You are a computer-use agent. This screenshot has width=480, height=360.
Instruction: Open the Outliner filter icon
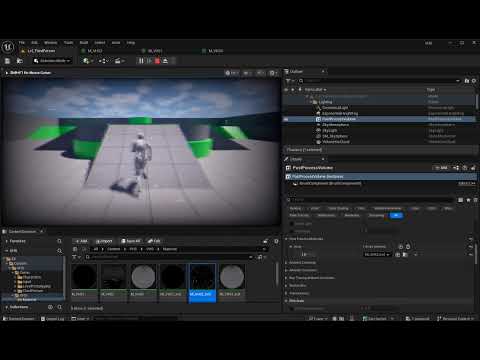(290, 81)
